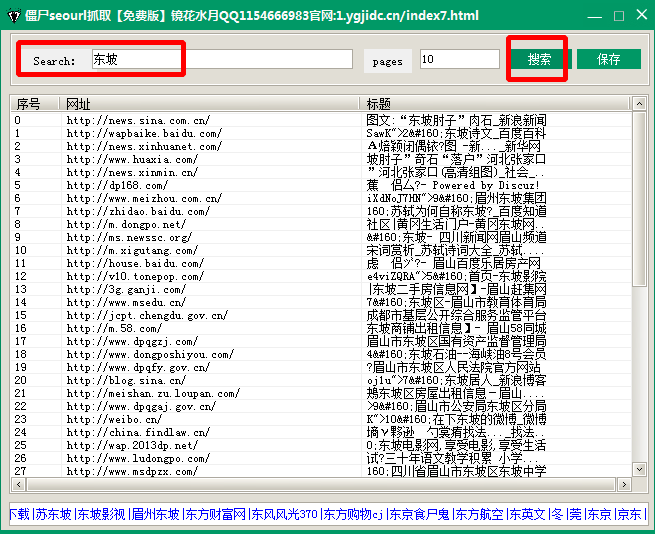This screenshot has width=655, height=534.
Task: Select row http://v10.tonepop.com/
Action: coord(321,276)
